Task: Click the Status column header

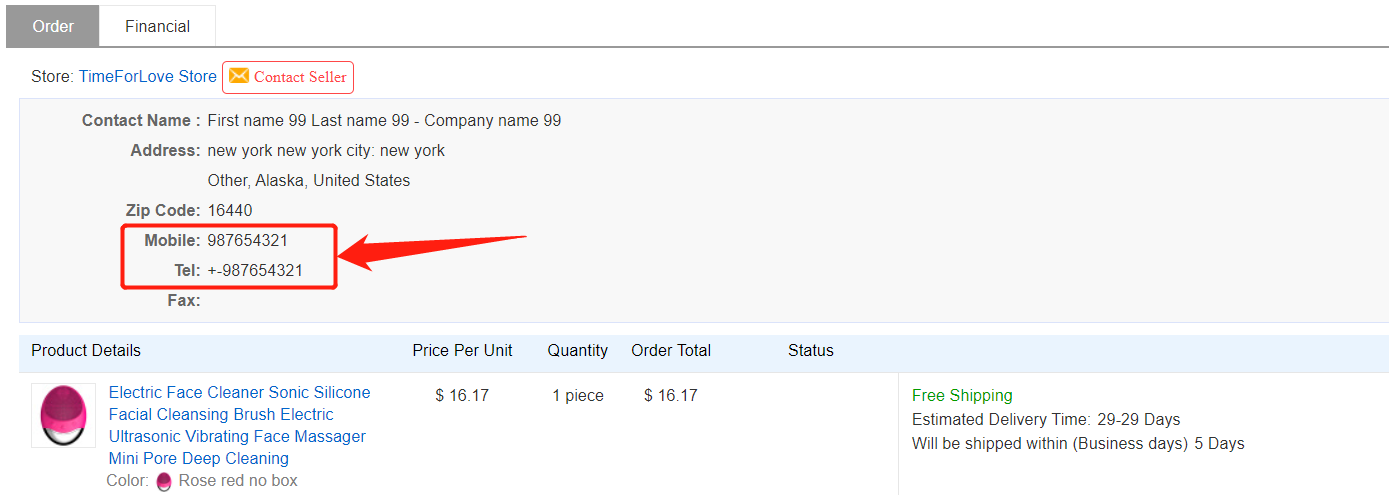Action: tap(810, 350)
